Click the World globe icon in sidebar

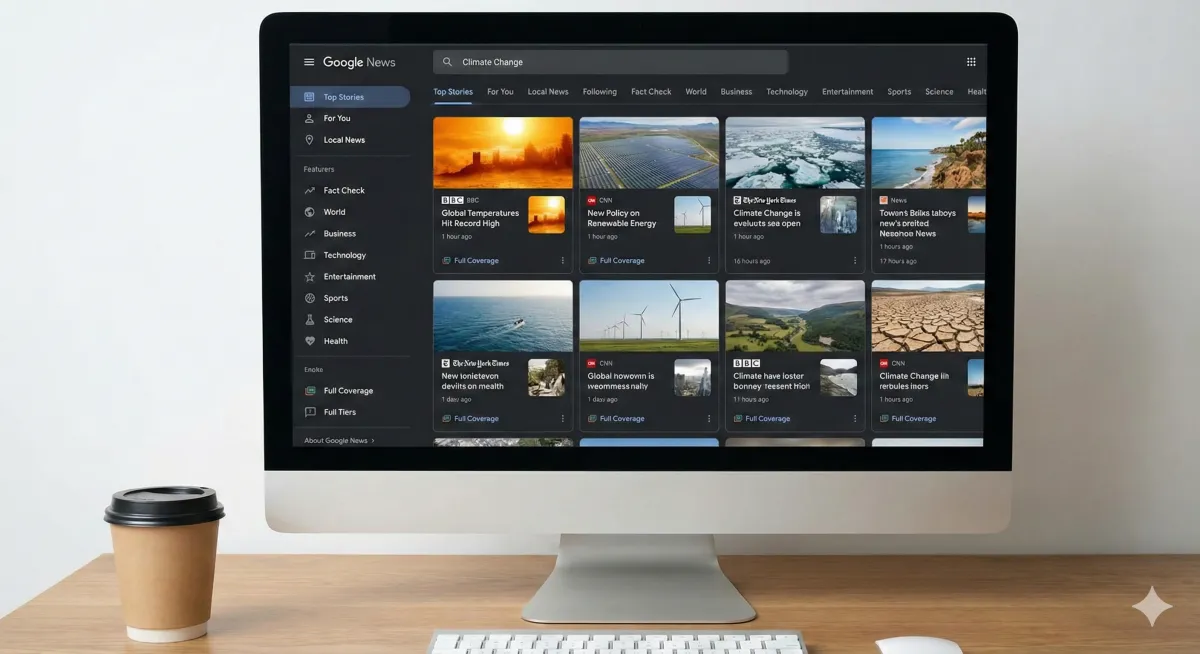click(310, 212)
